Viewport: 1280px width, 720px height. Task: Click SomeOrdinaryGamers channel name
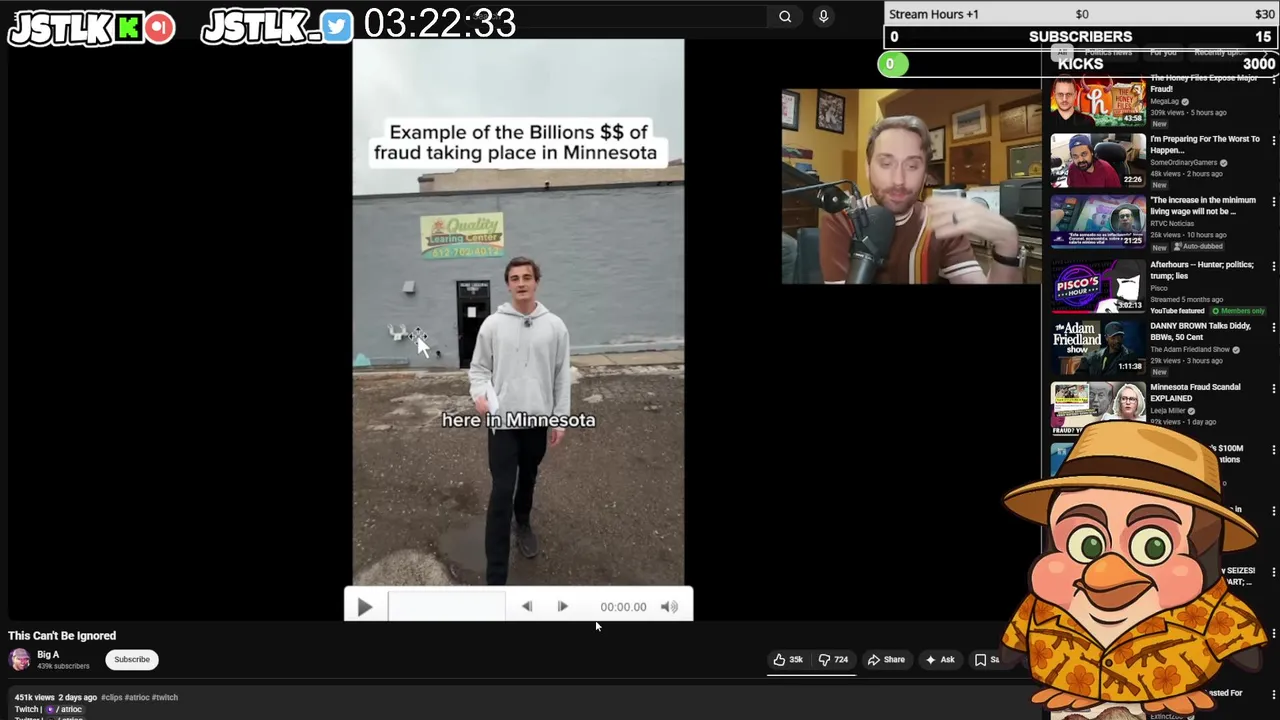pyautogui.click(x=1183, y=162)
